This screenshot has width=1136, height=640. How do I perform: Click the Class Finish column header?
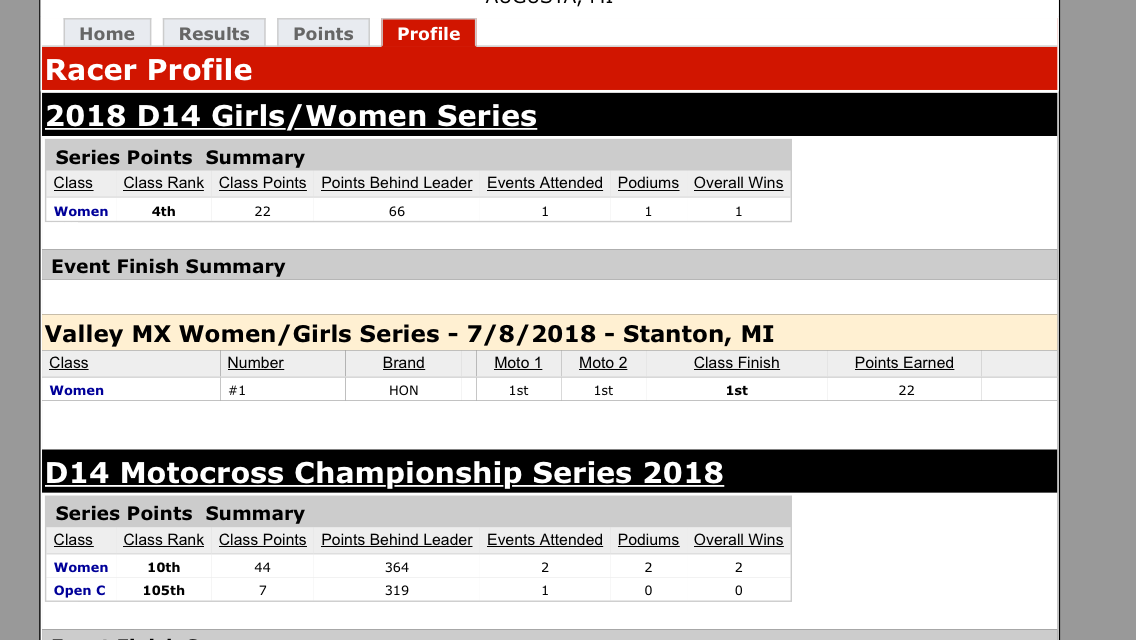(737, 363)
